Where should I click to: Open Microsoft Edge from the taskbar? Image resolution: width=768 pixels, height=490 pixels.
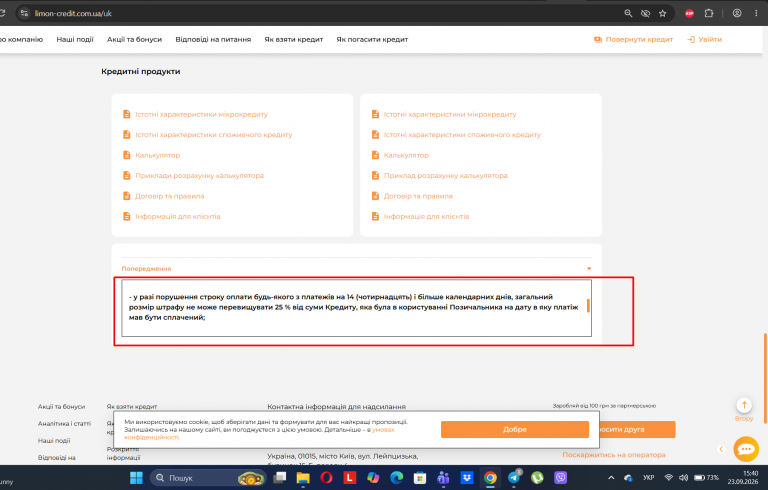tap(397, 478)
